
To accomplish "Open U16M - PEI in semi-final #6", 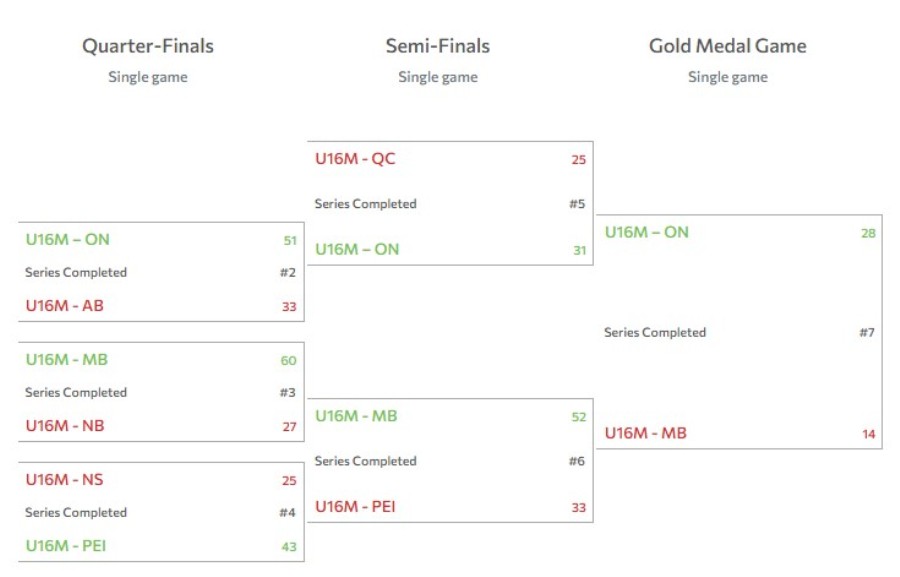I will (x=355, y=506).
